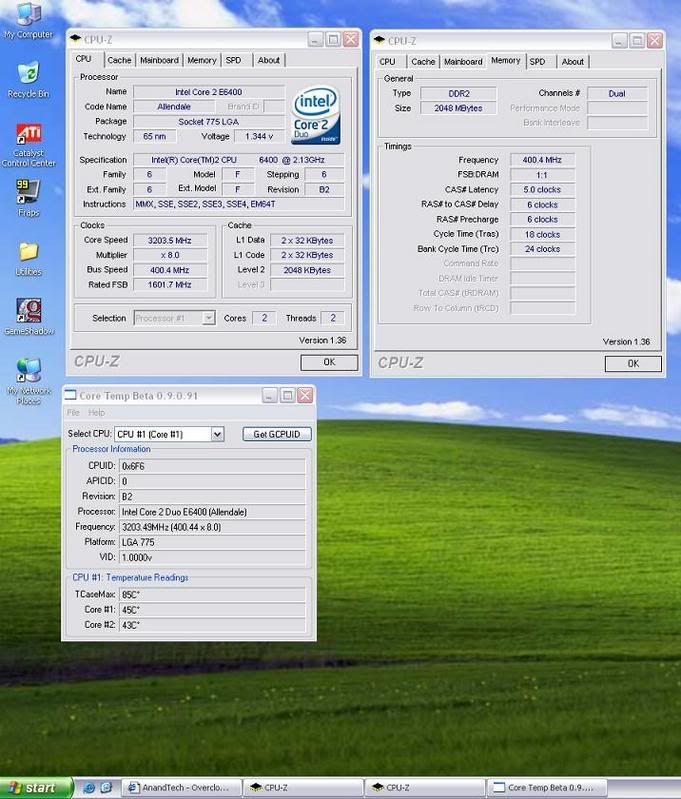
Task: Click the Get GCPUID button
Action: pyautogui.click(x=277, y=434)
